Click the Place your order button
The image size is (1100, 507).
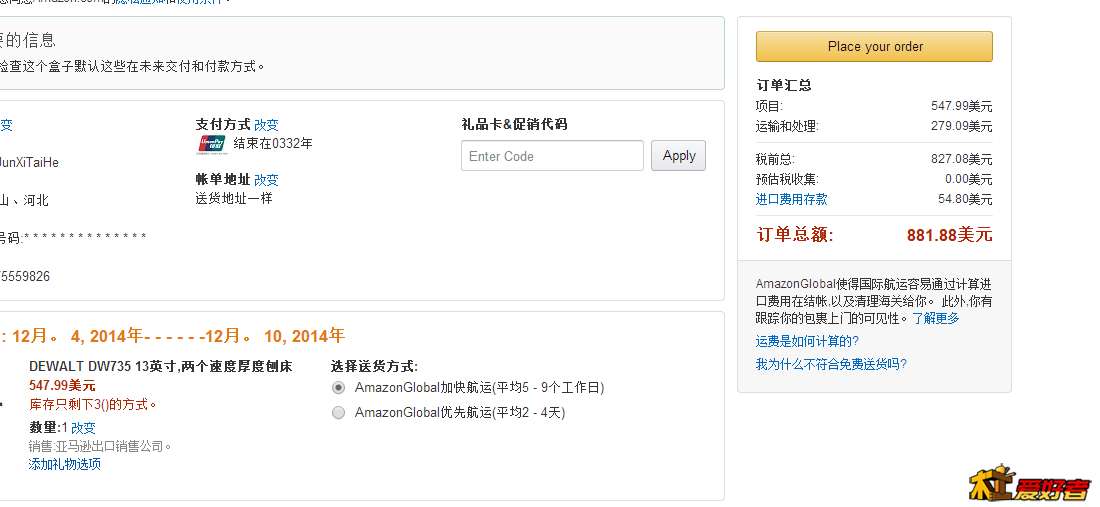[x=874, y=47]
